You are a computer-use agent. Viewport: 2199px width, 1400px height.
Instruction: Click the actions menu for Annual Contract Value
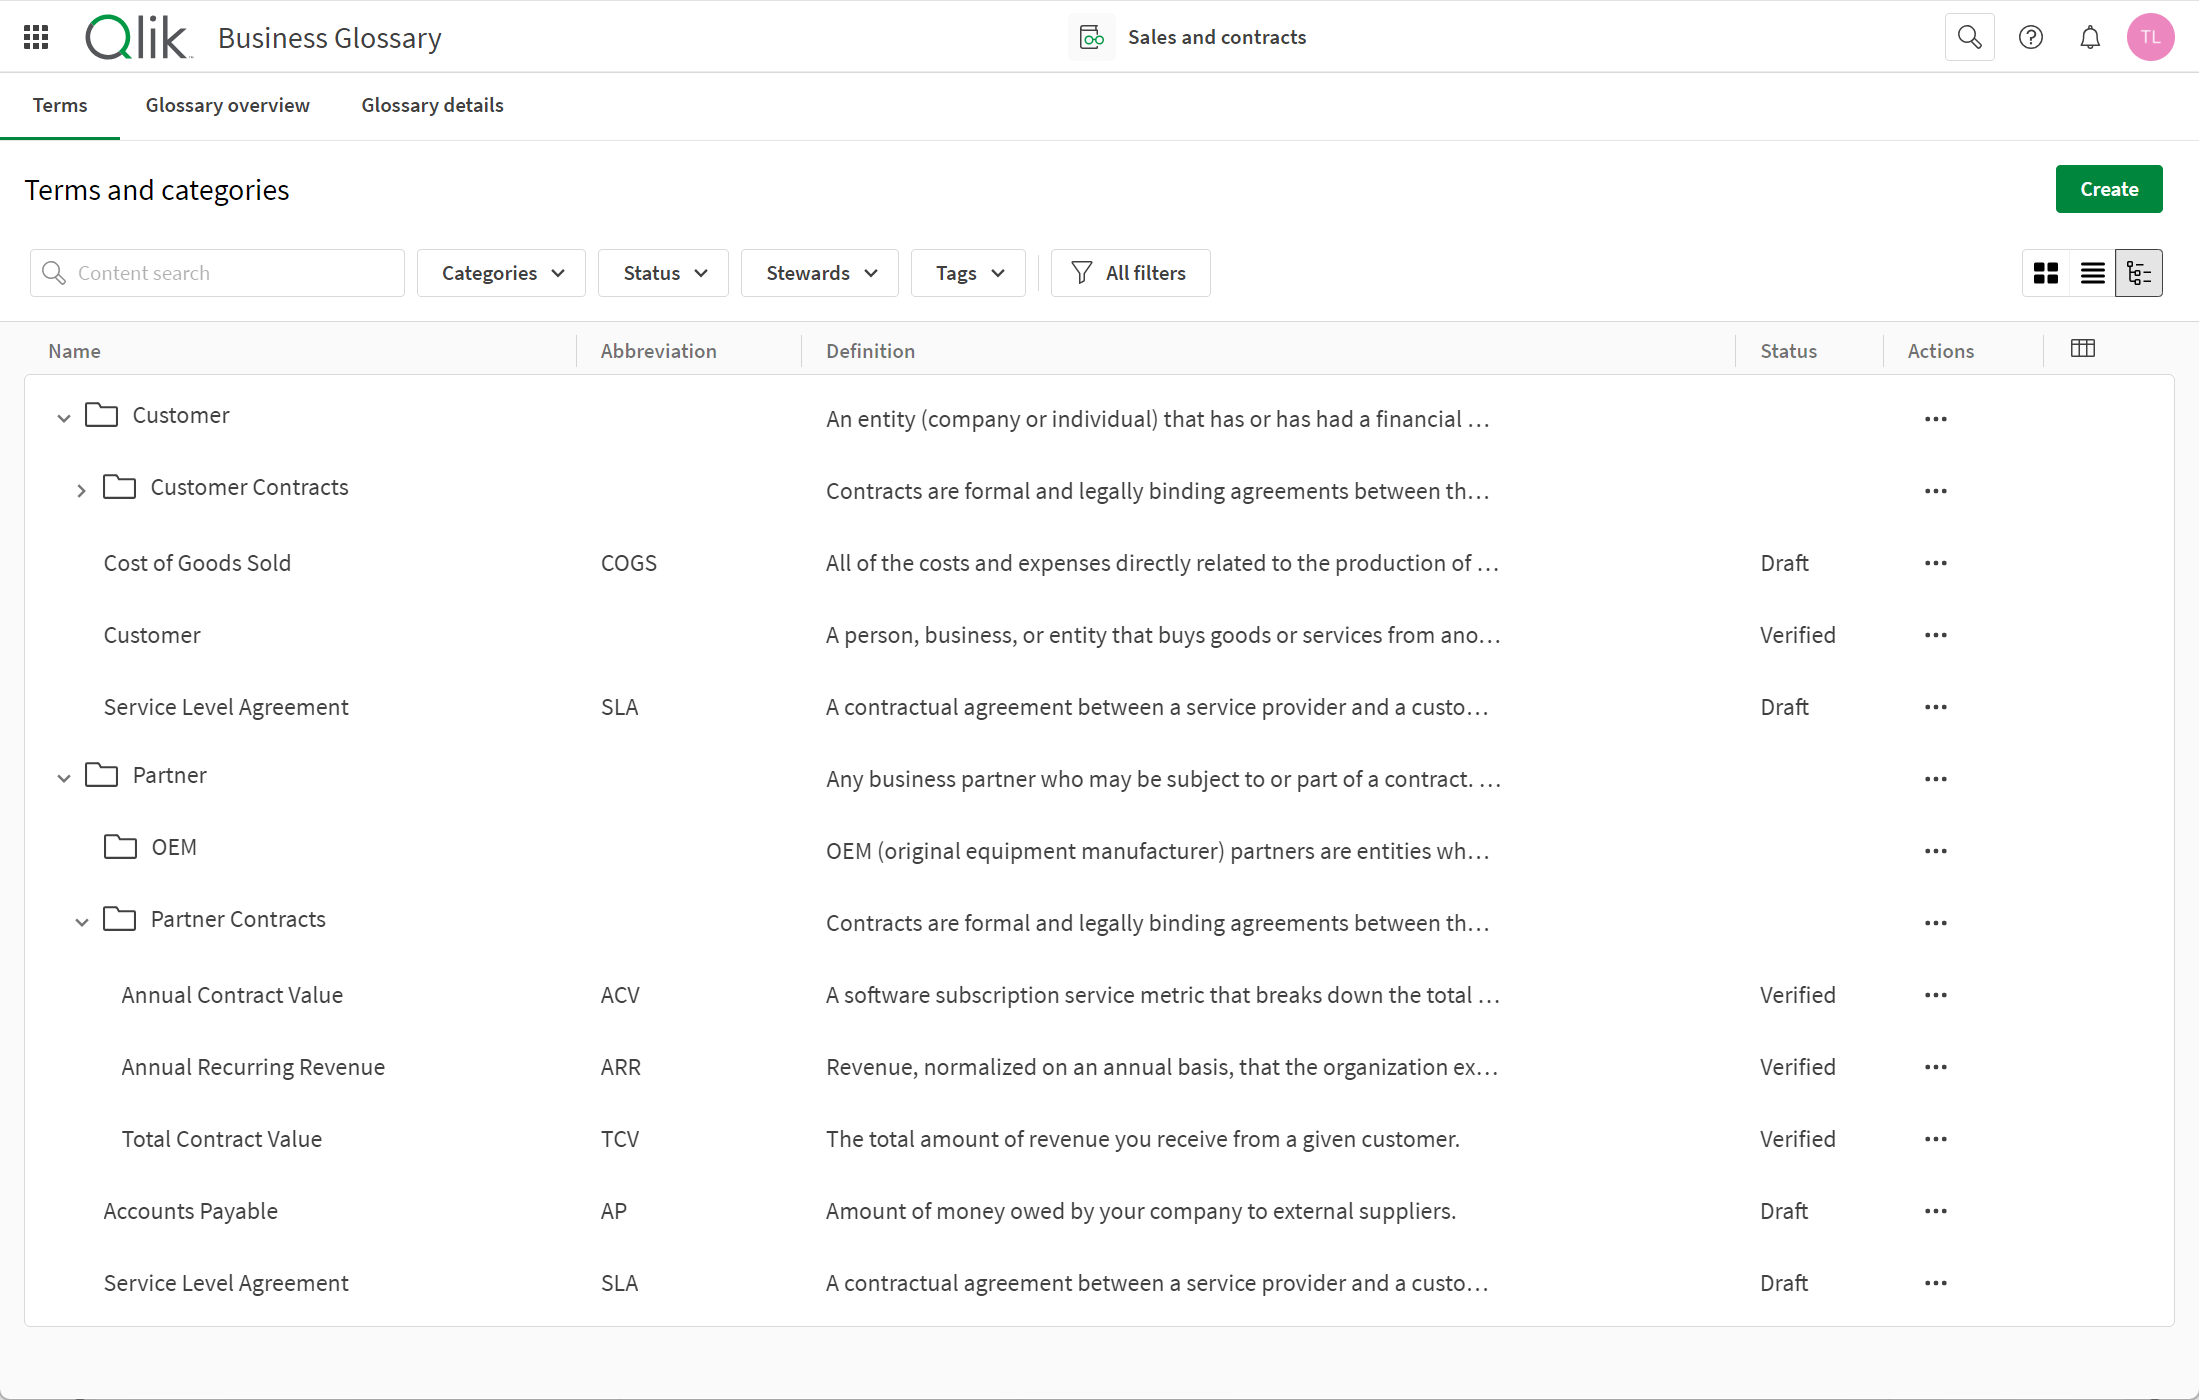(1936, 994)
